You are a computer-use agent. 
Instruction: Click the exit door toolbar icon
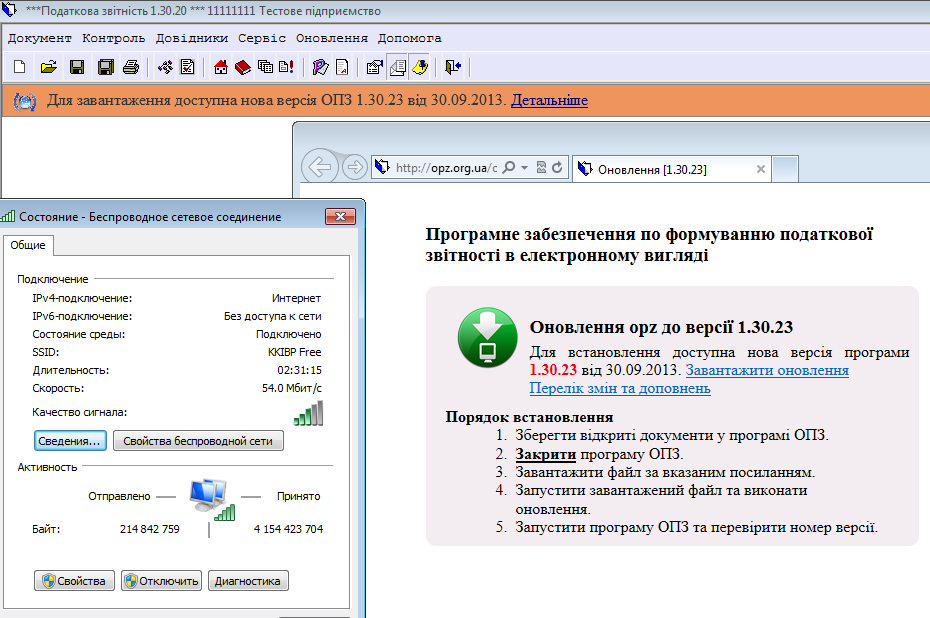point(453,67)
